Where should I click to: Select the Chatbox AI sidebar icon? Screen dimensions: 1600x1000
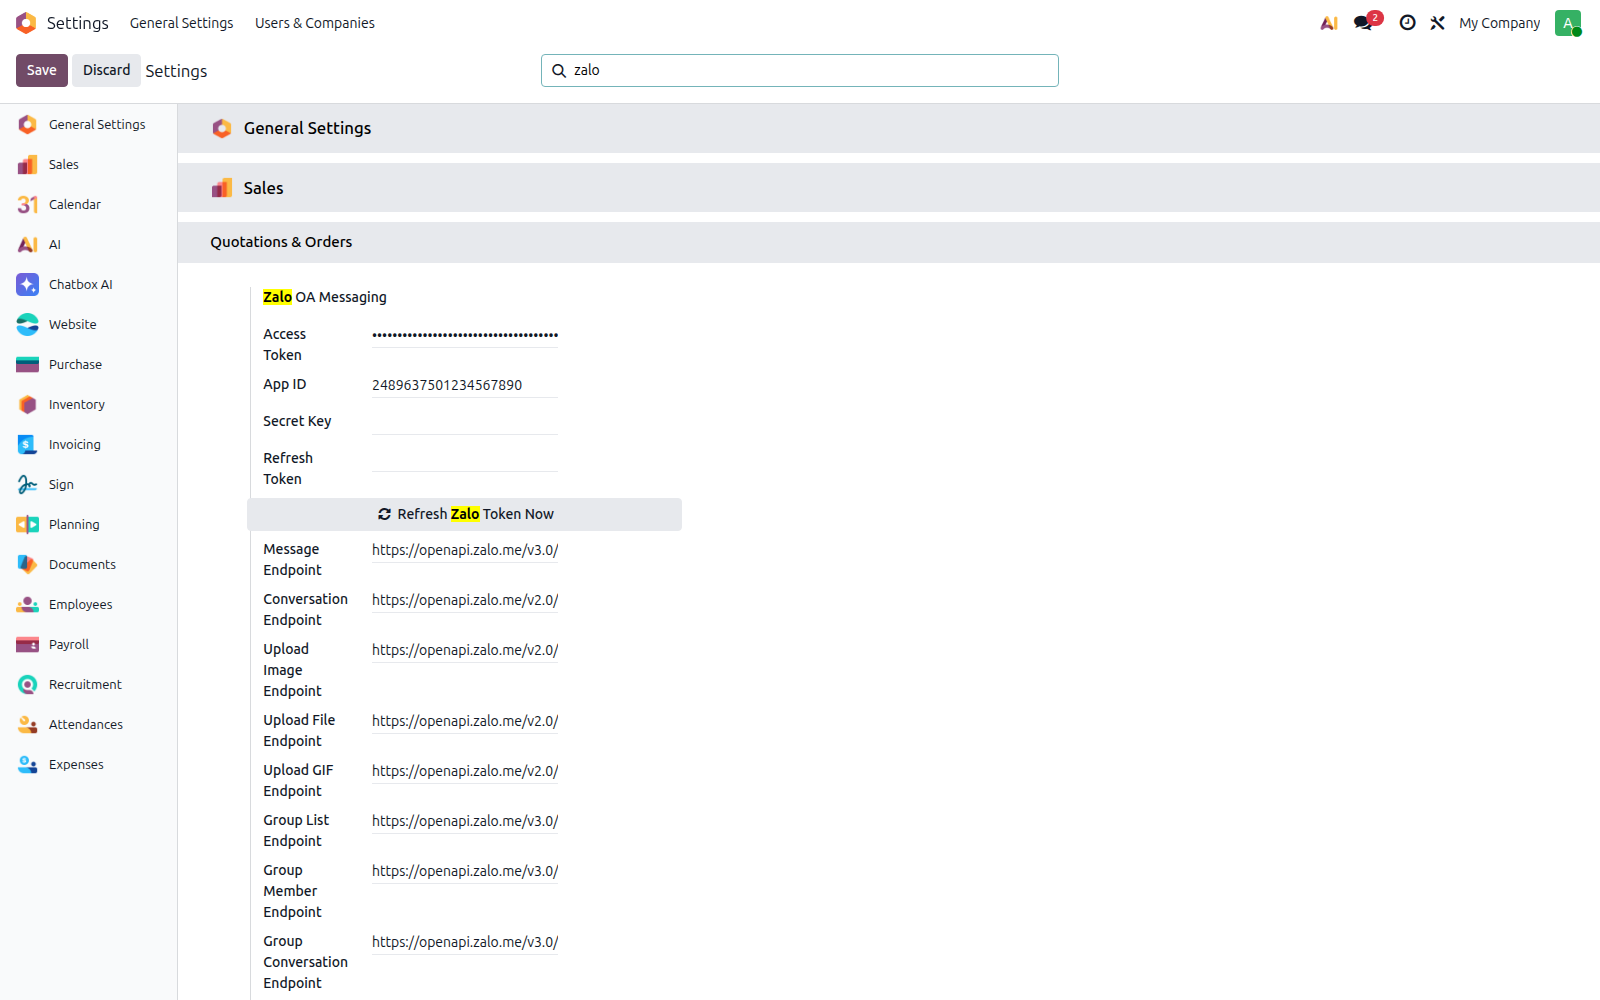28,284
